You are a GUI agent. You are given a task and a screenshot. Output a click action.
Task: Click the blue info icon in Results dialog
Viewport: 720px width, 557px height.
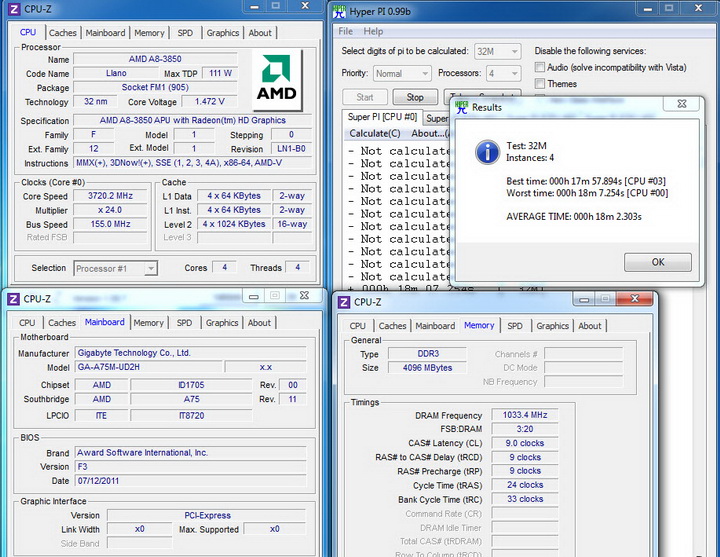[x=487, y=152]
